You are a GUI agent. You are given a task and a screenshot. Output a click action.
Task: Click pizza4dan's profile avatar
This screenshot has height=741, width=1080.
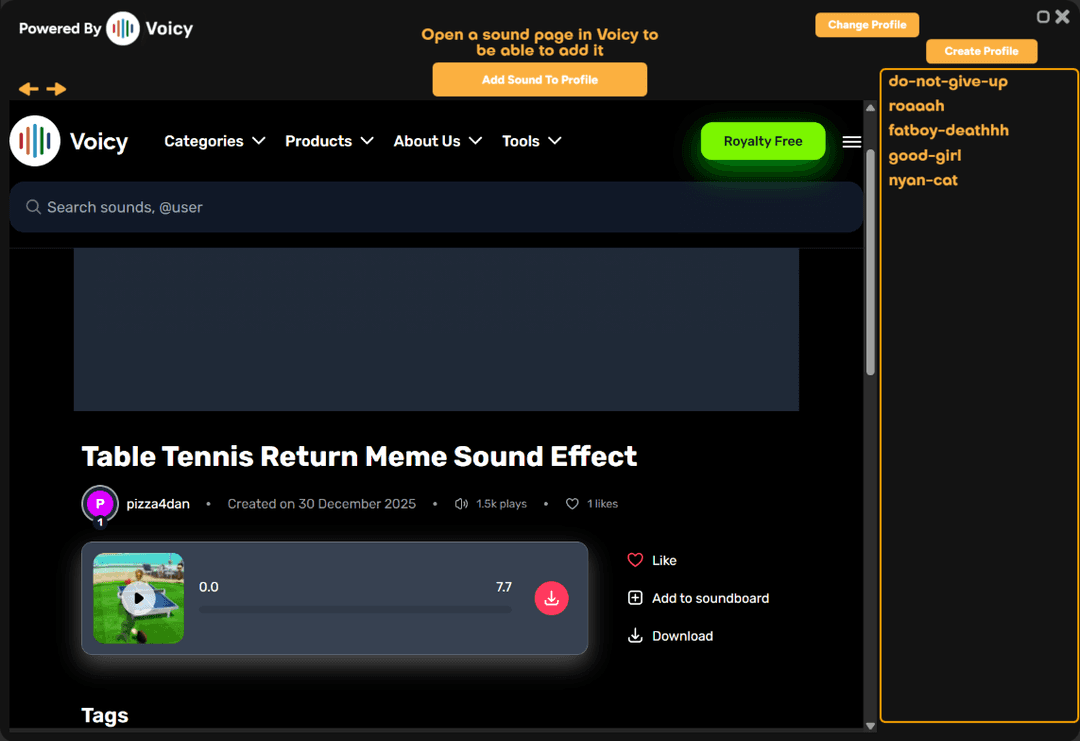point(100,504)
